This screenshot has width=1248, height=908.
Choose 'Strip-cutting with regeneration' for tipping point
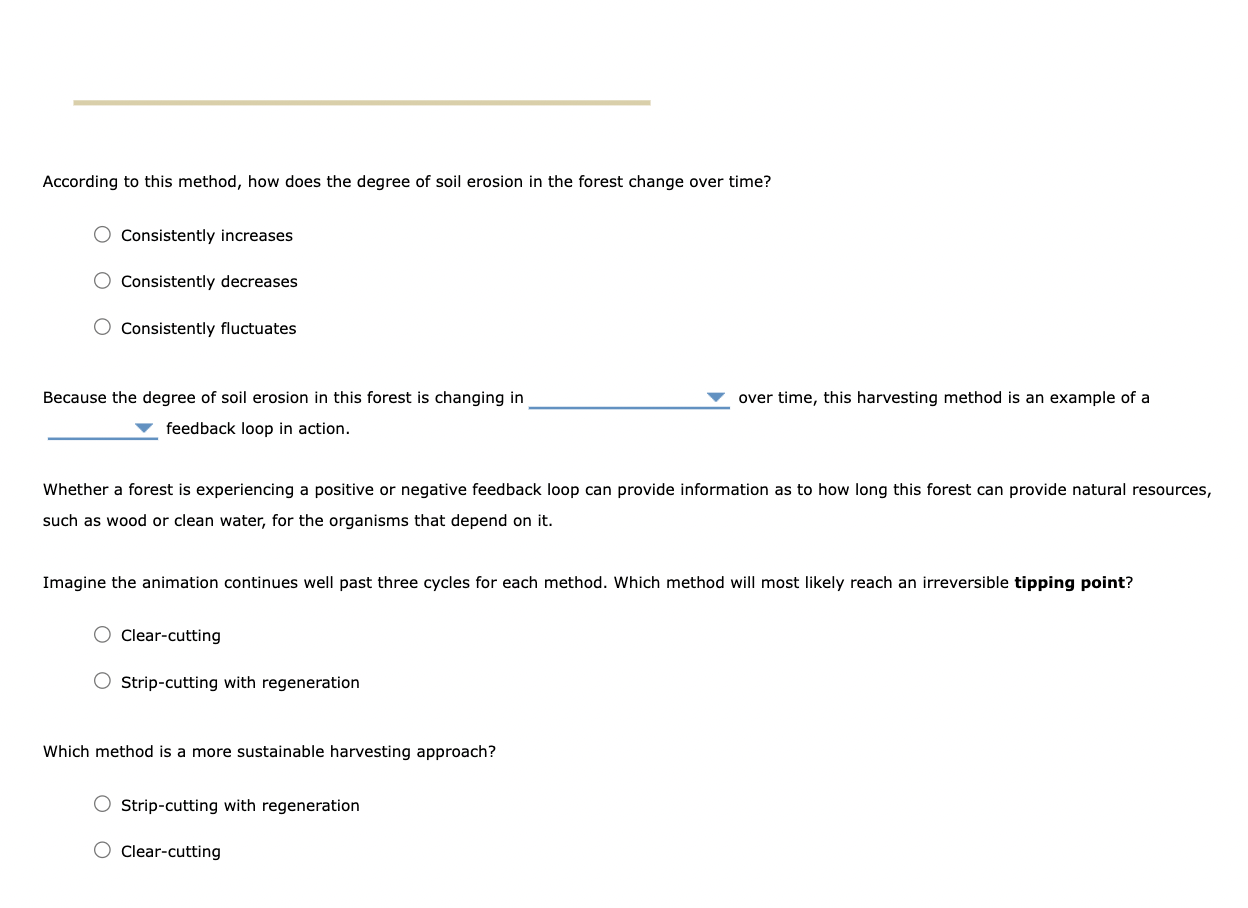(x=102, y=682)
